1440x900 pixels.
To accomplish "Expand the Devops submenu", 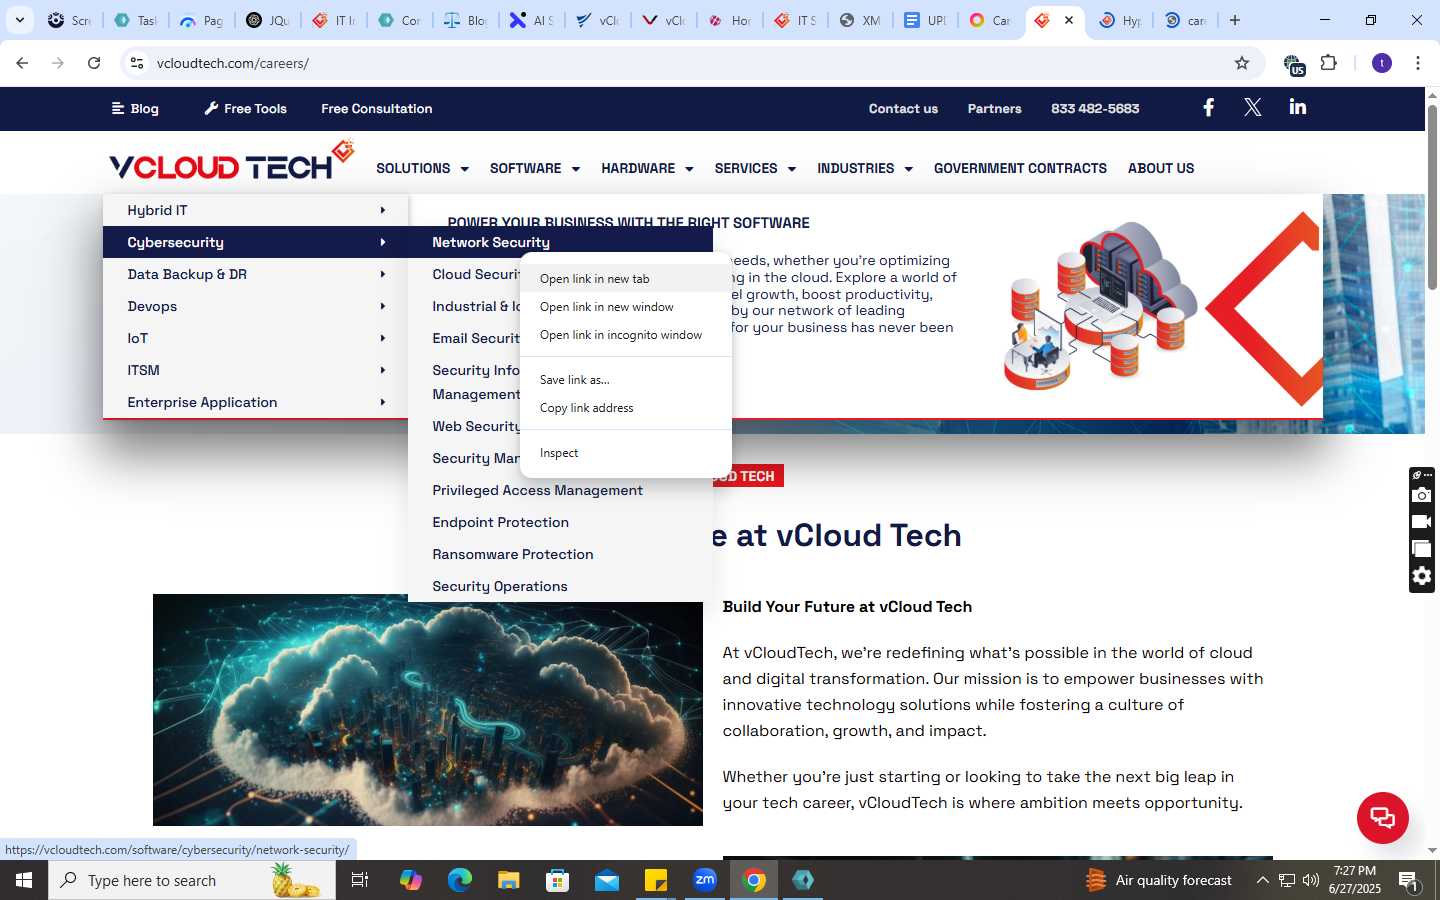I will click(255, 306).
